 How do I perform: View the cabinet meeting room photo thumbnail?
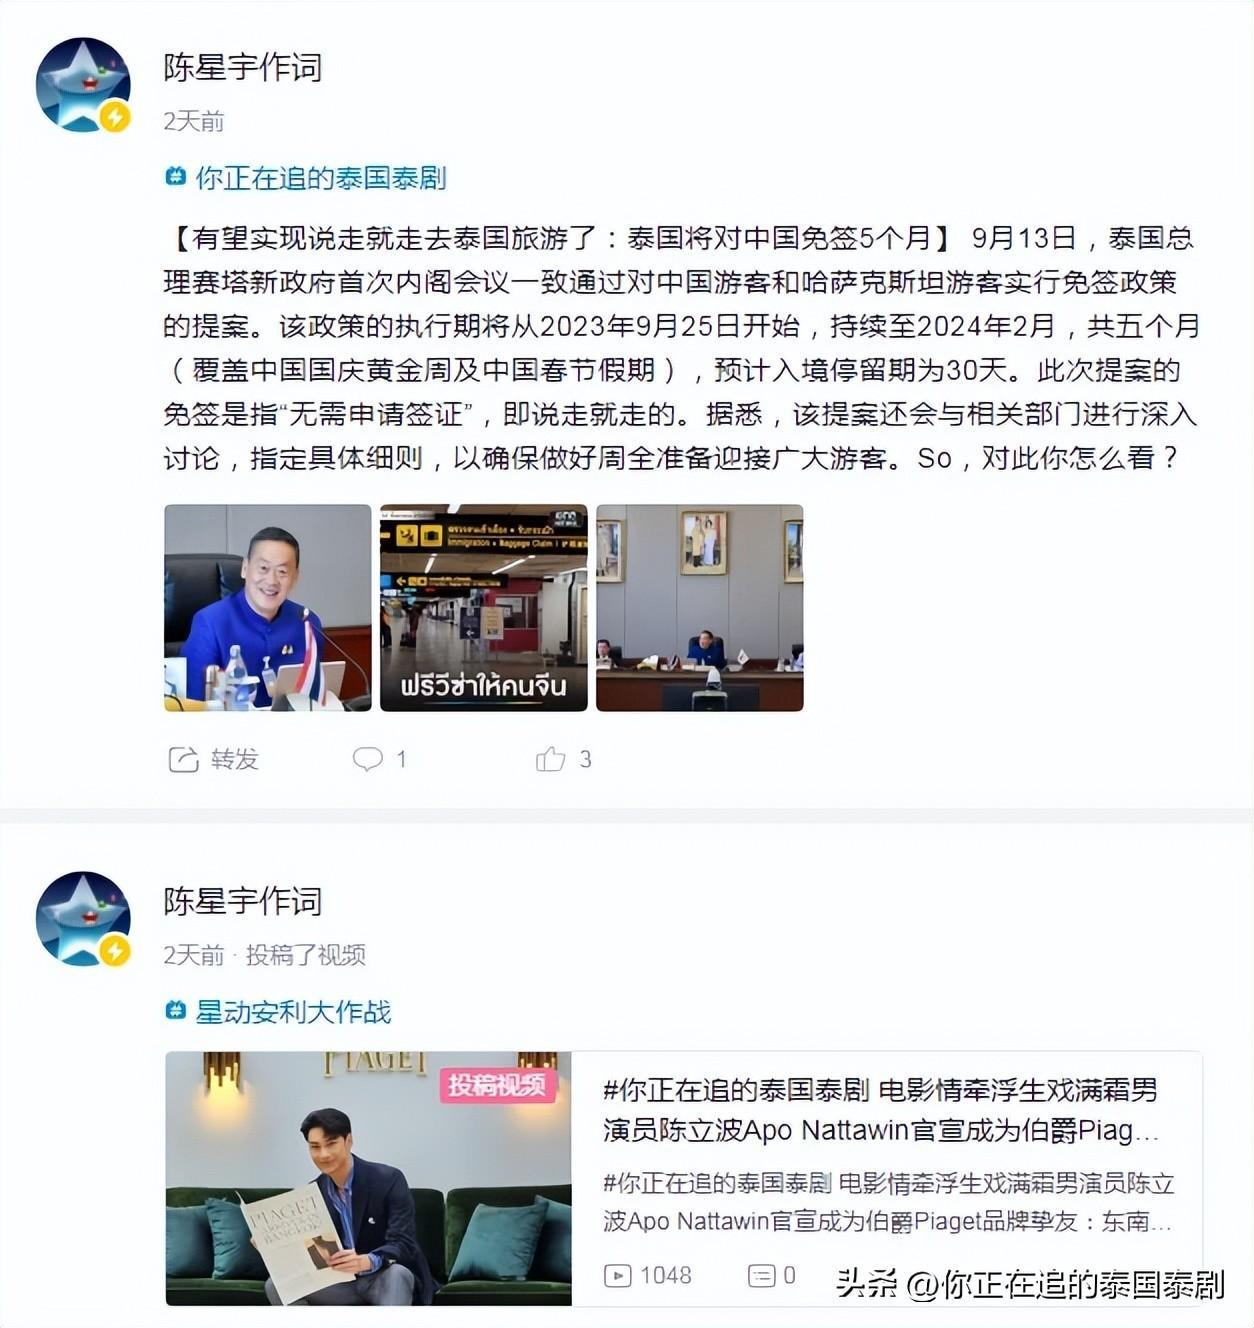pos(700,608)
